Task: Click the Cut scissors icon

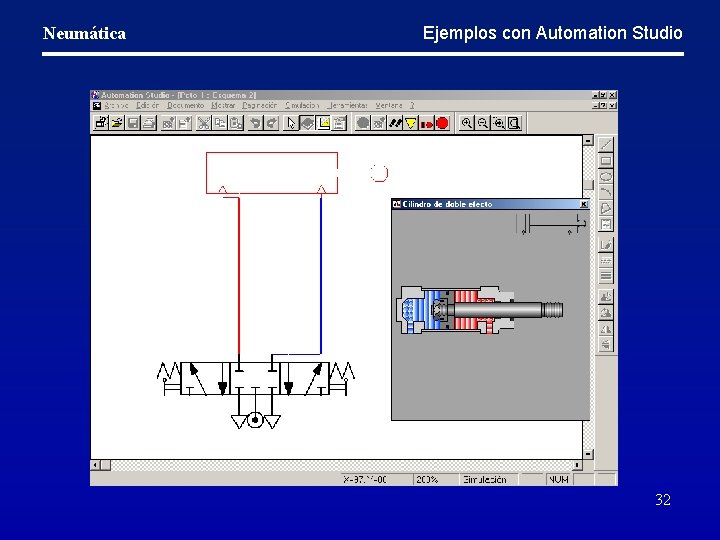Action: point(203,123)
